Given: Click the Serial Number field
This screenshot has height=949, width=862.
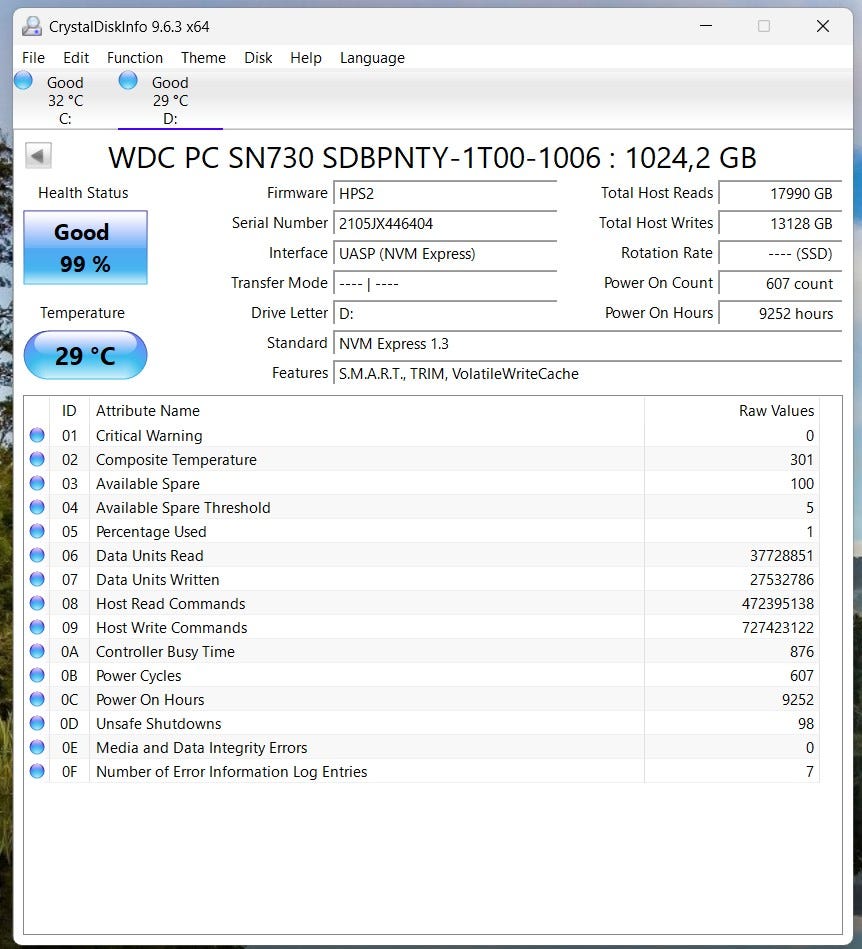Looking at the screenshot, I should point(445,224).
